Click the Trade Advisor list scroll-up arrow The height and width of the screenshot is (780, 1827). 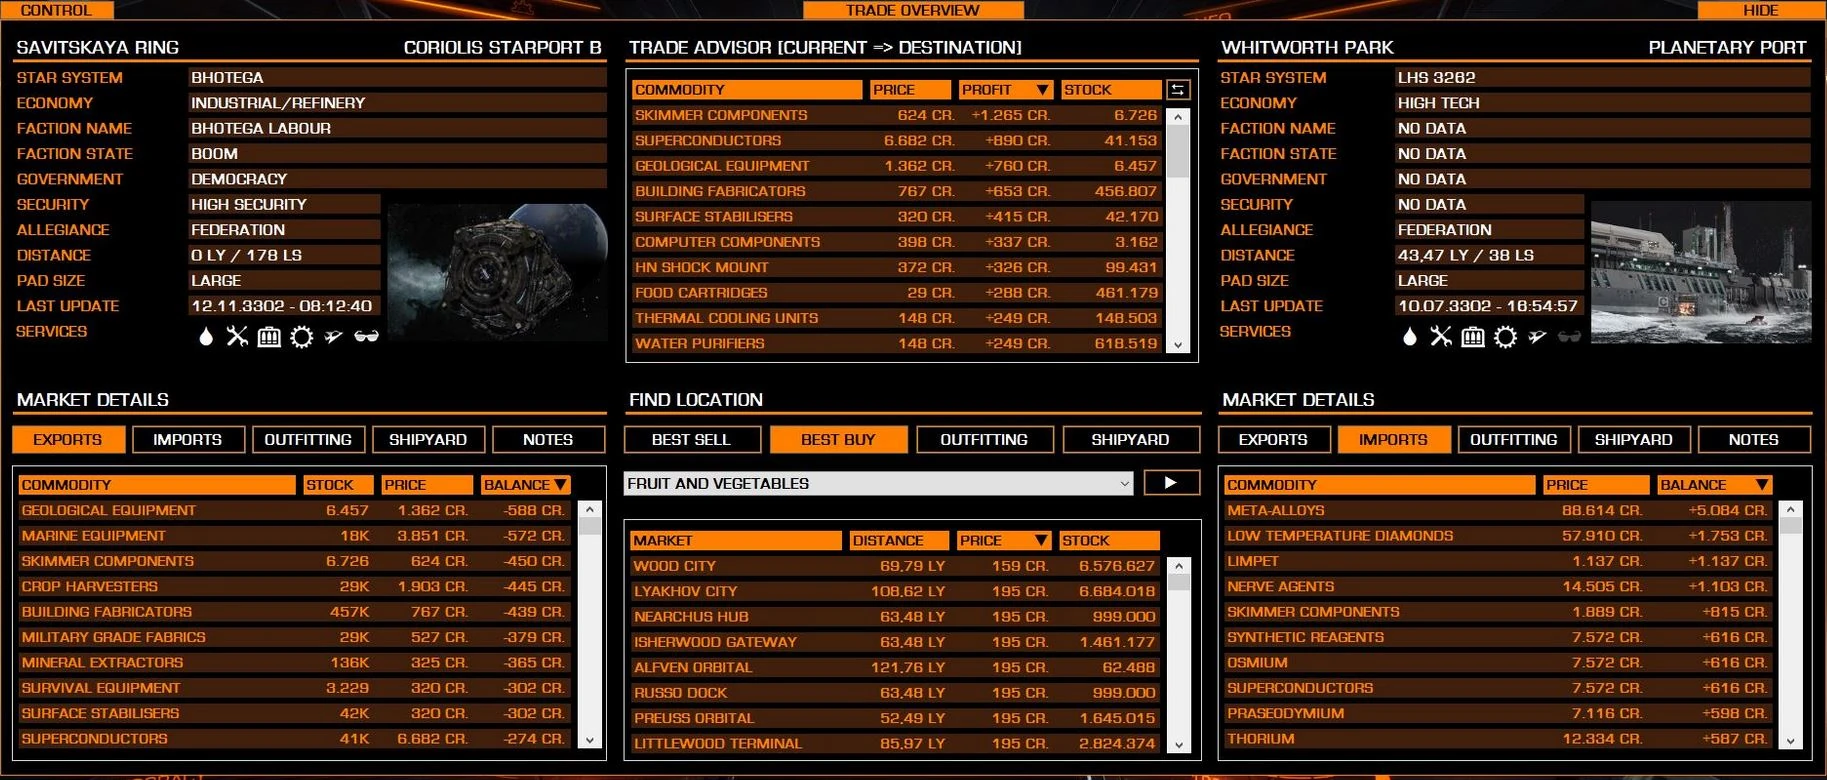click(1178, 117)
